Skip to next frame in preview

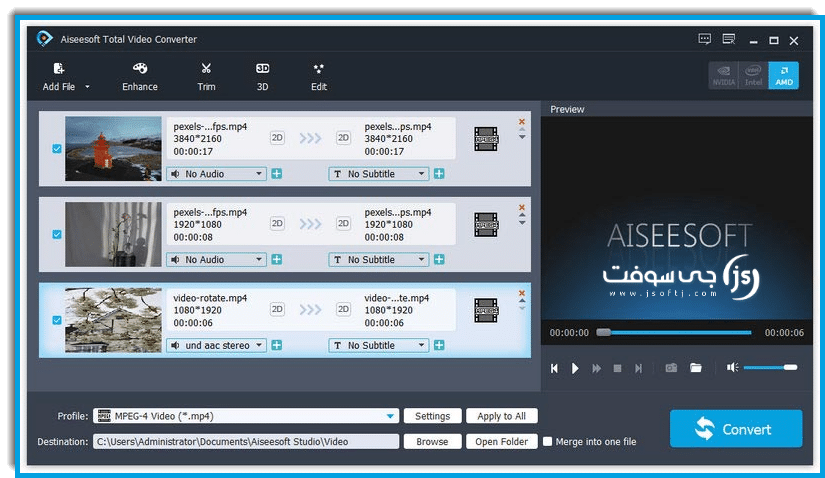coord(638,369)
